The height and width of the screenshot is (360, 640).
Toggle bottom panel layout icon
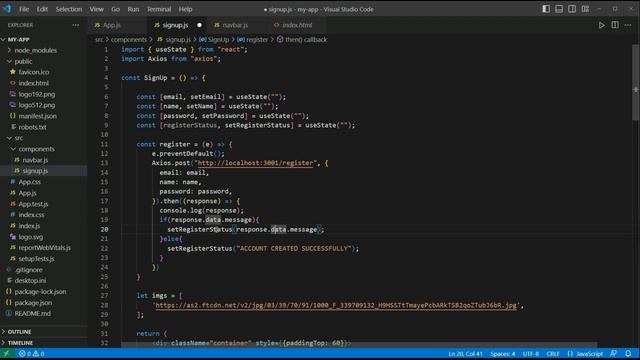tap(559, 9)
